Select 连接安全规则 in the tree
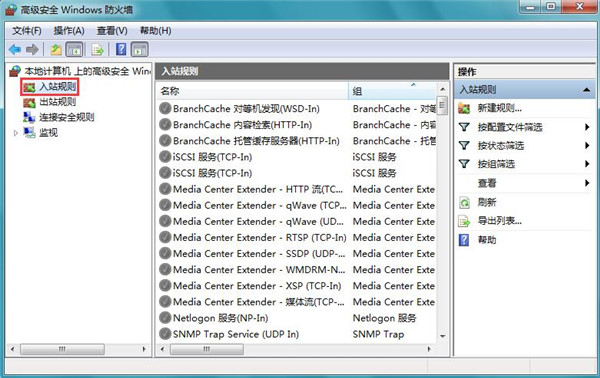The width and height of the screenshot is (600, 378). click(67, 117)
